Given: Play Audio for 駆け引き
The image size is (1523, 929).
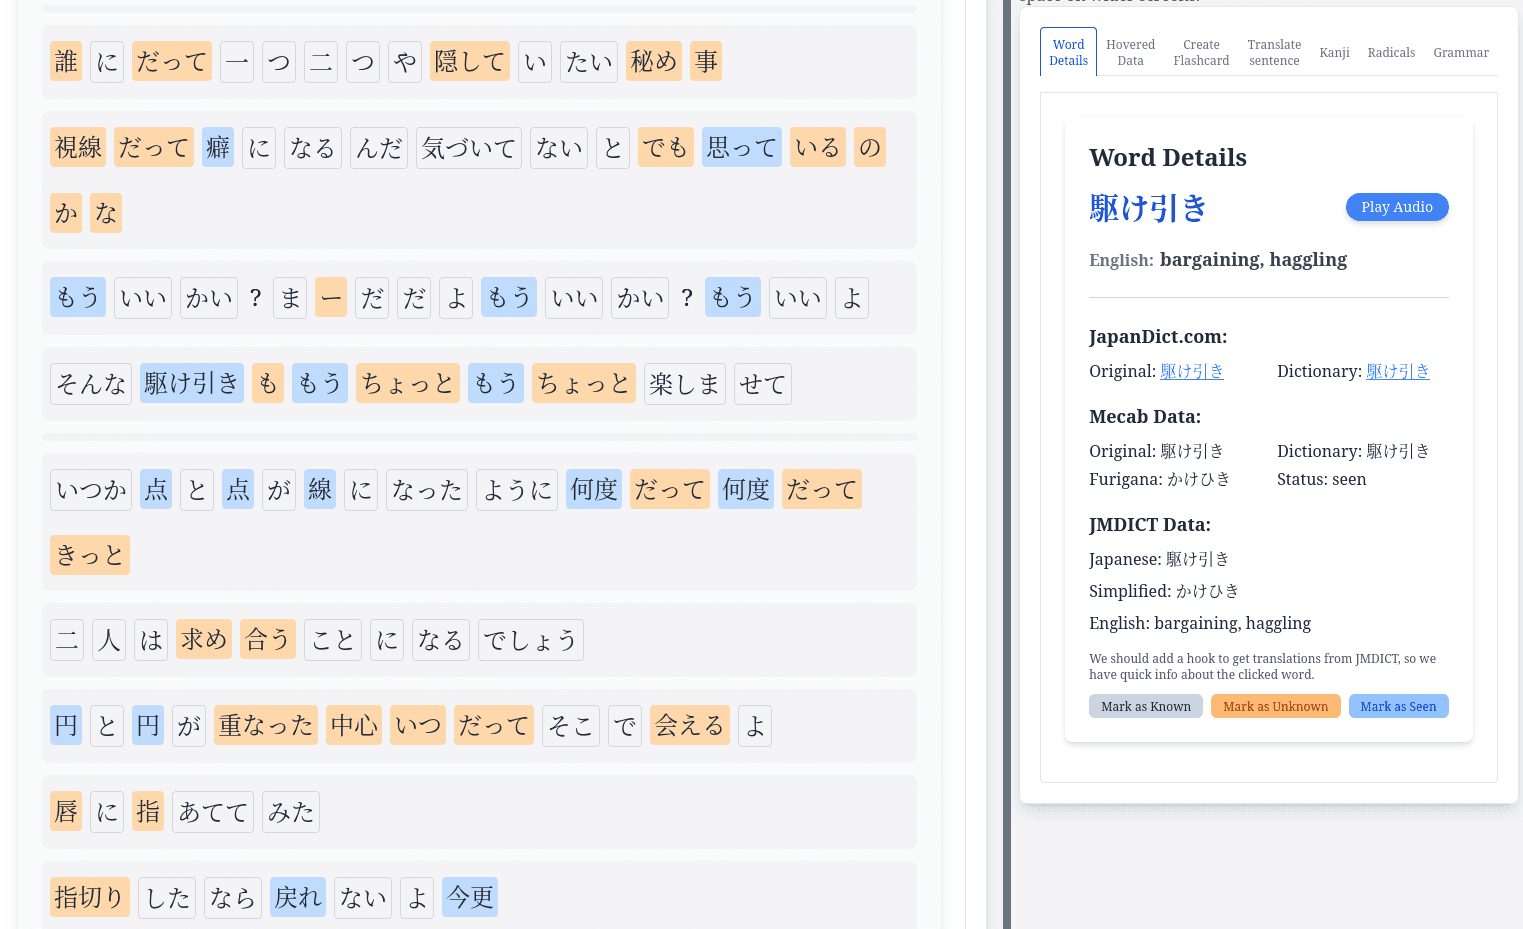Looking at the screenshot, I should point(1397,207).
